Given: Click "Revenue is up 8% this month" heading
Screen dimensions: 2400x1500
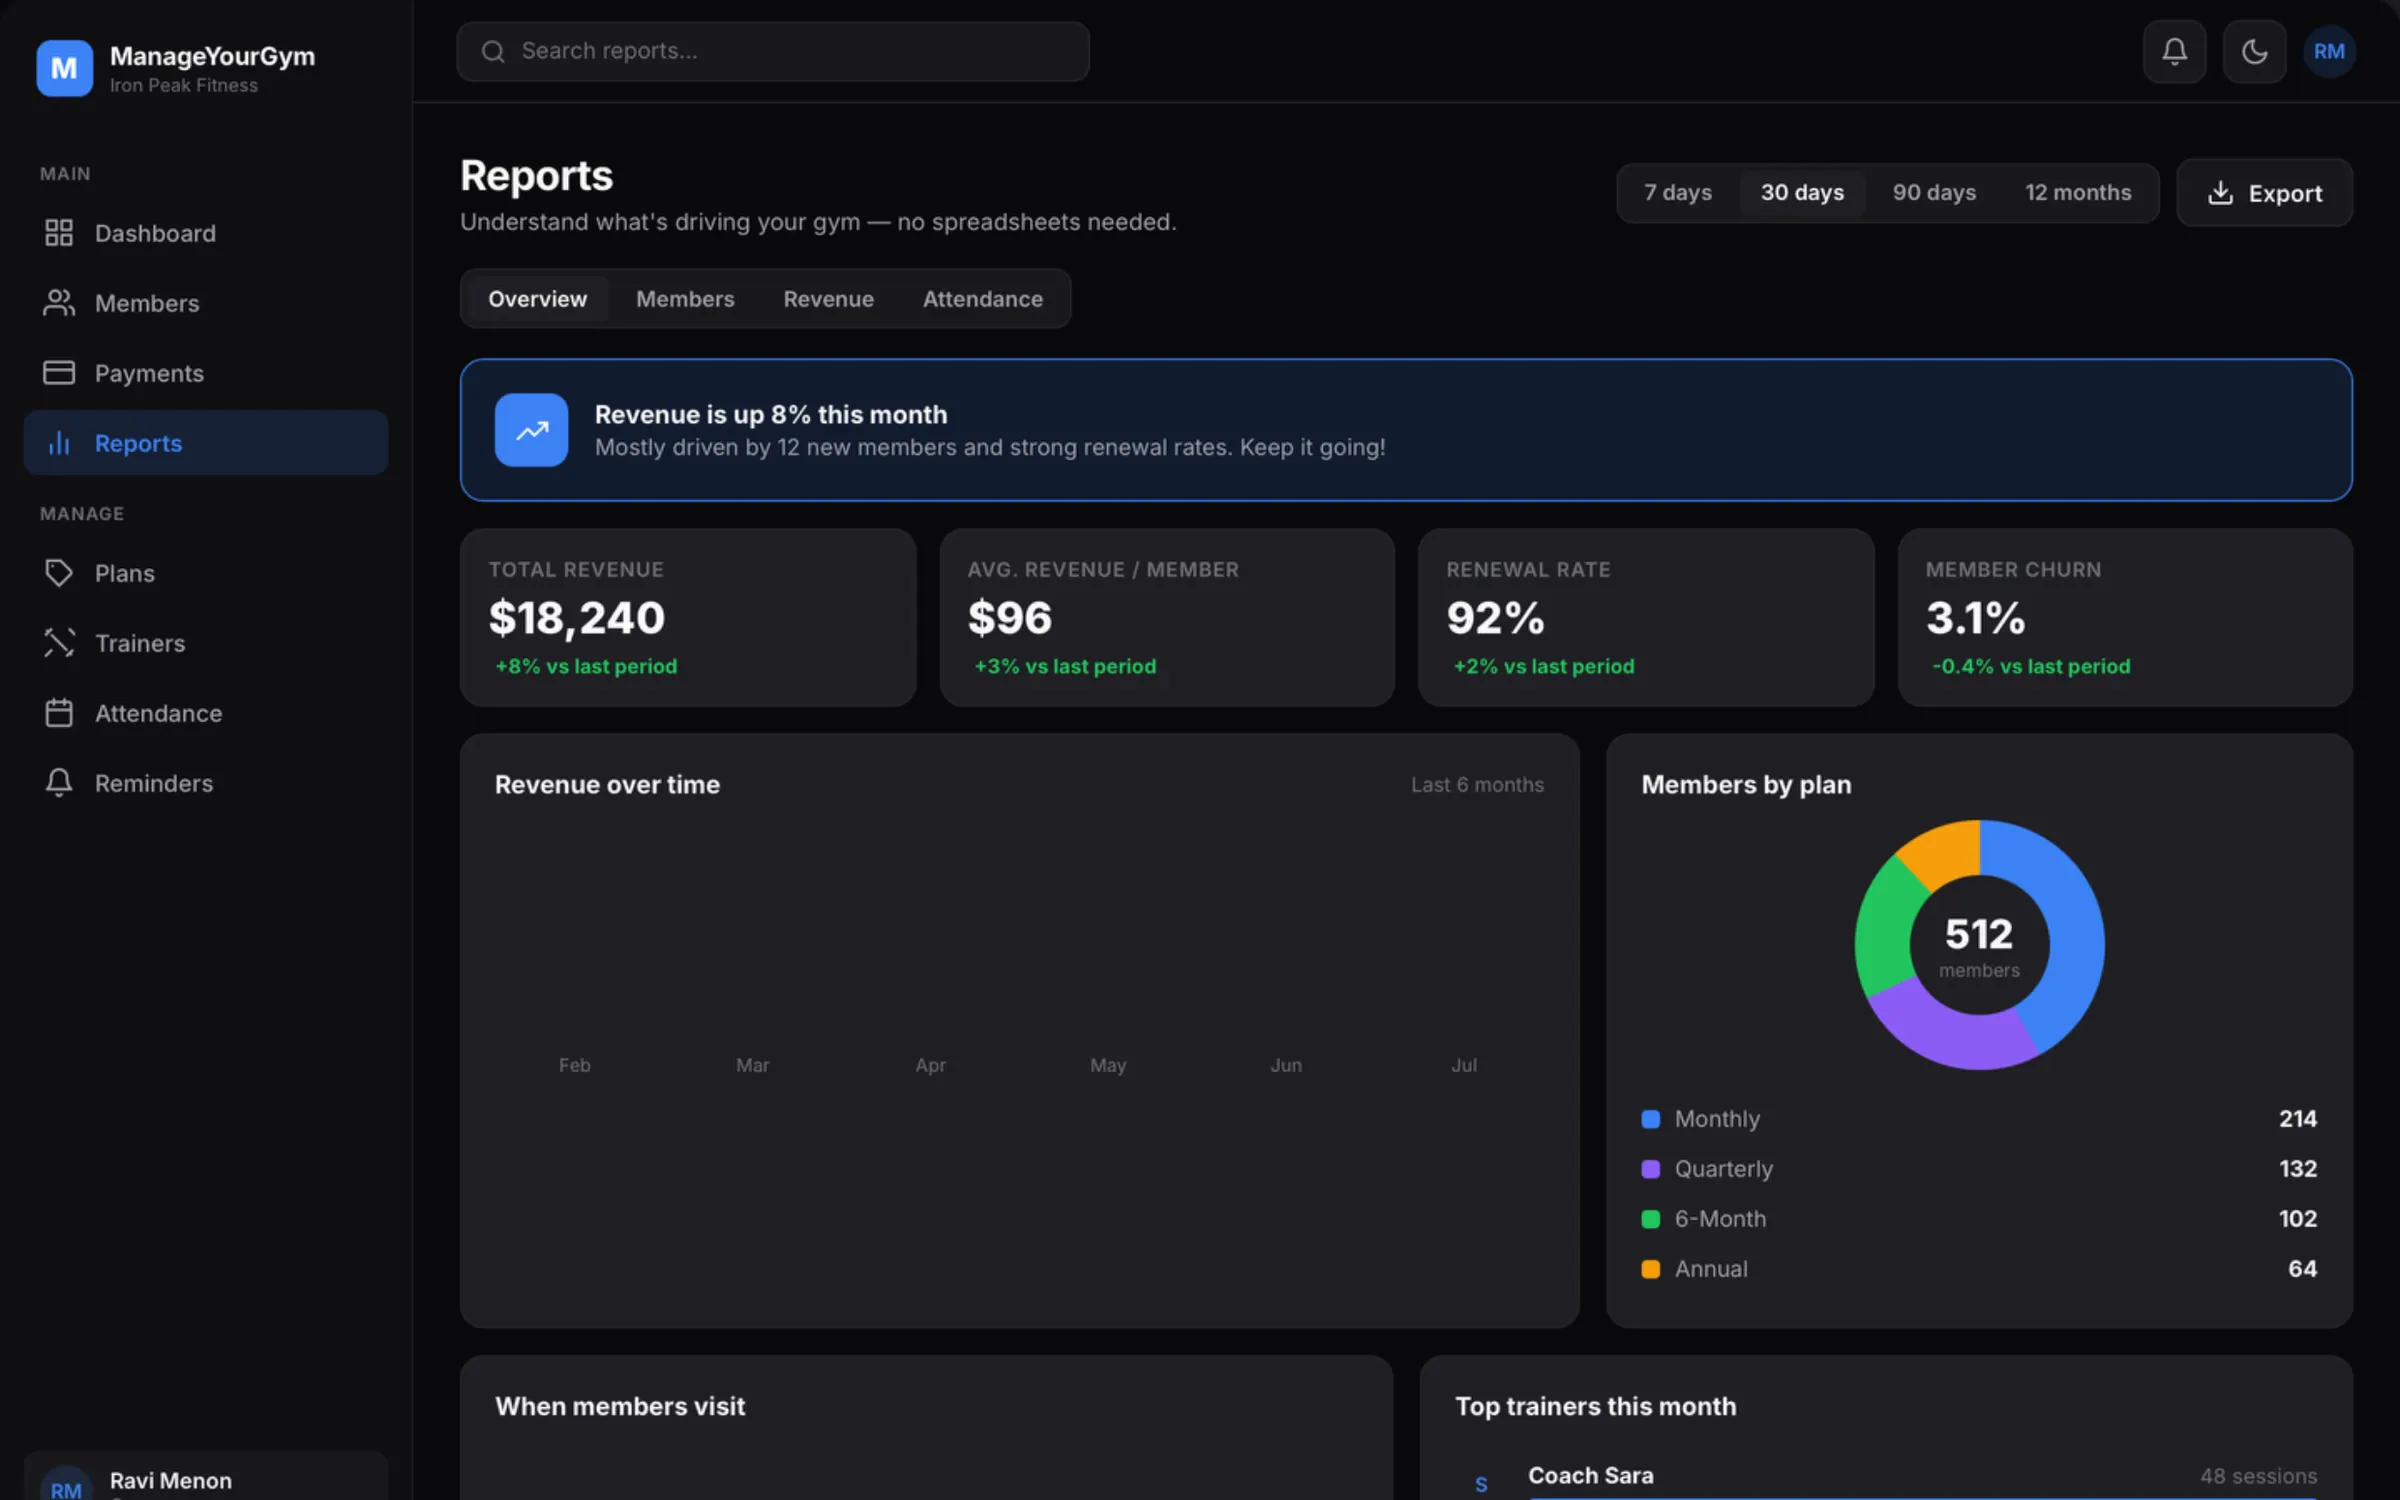Looking at the screenshot, I should coord(770,414).
